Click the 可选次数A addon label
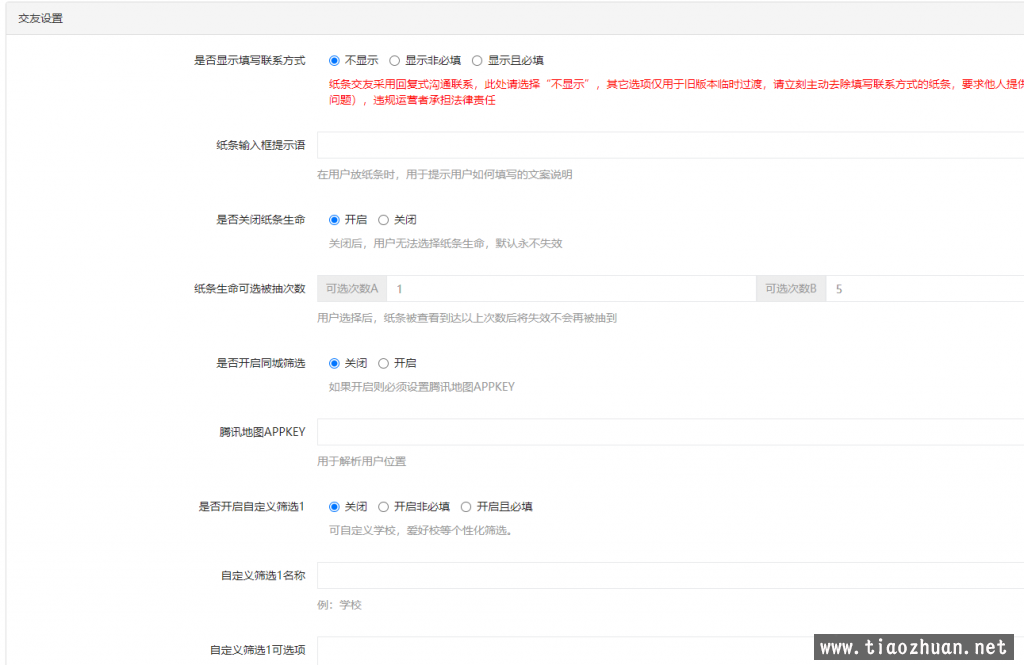The image size is (1024, 665). (352, 289)
